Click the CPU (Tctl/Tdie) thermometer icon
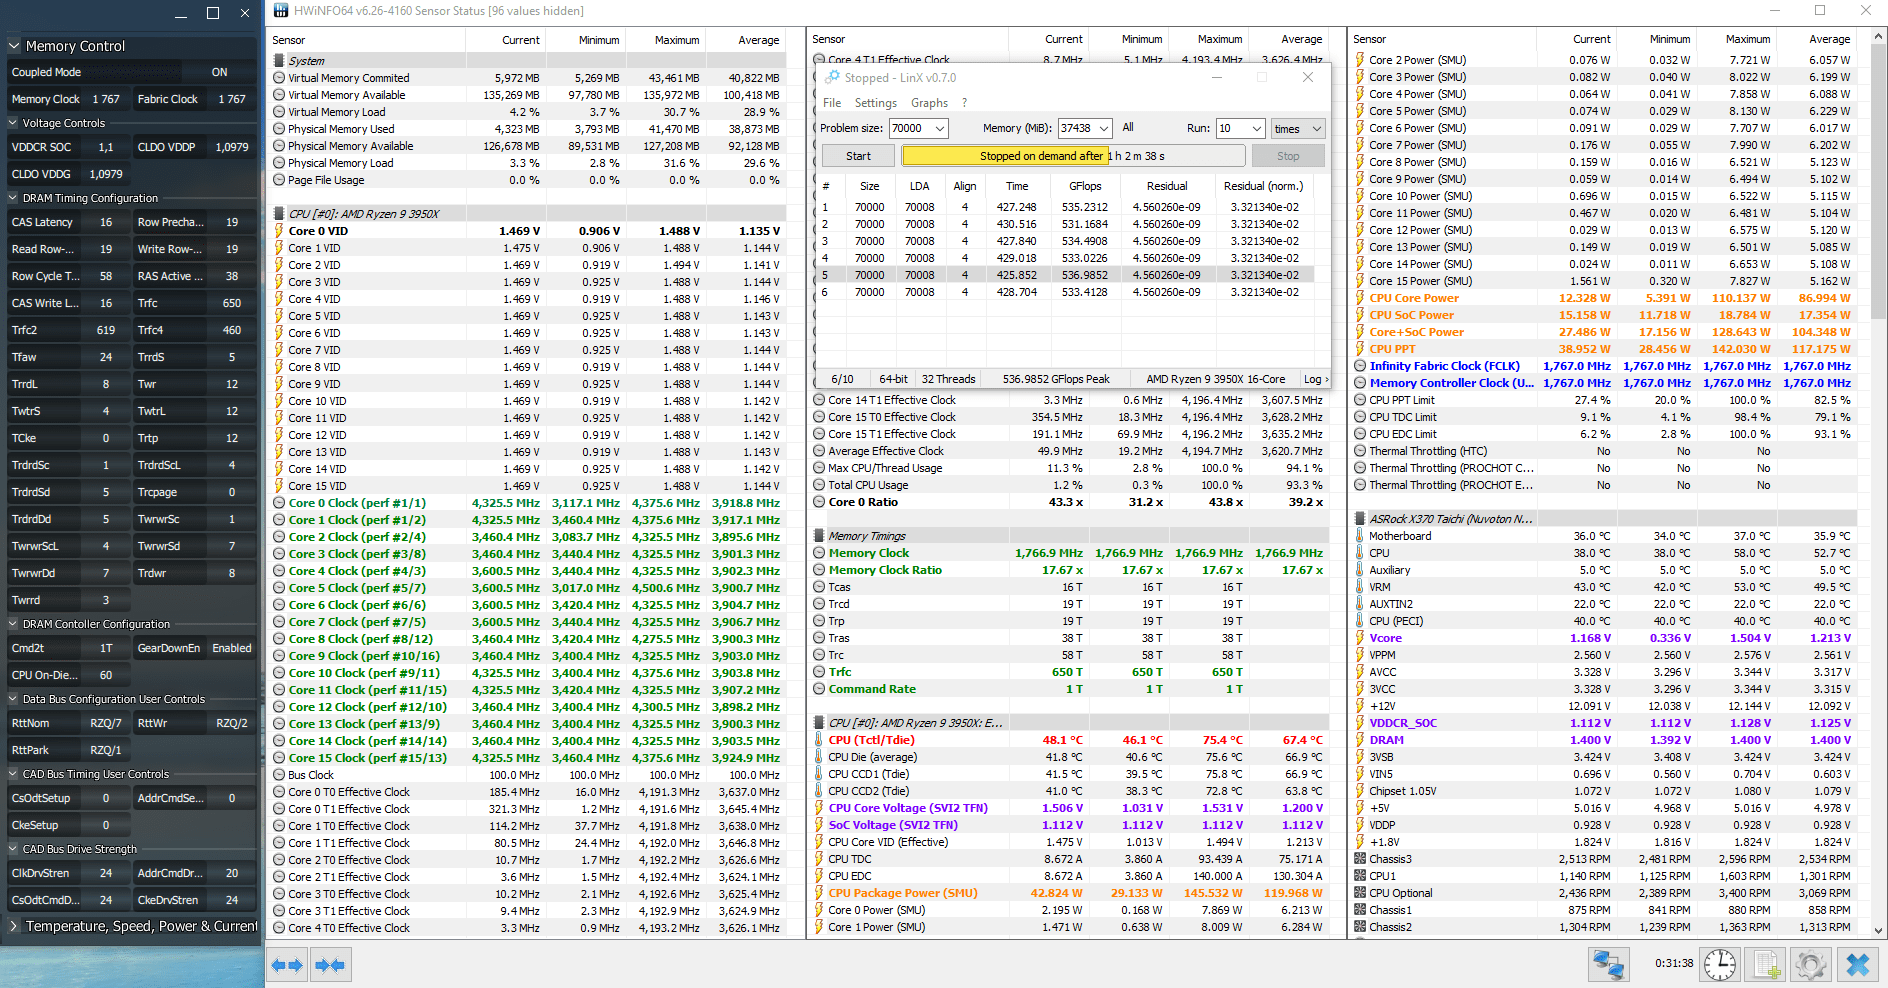This screenshot has height=988, width=1888. [x=819, y=740]
